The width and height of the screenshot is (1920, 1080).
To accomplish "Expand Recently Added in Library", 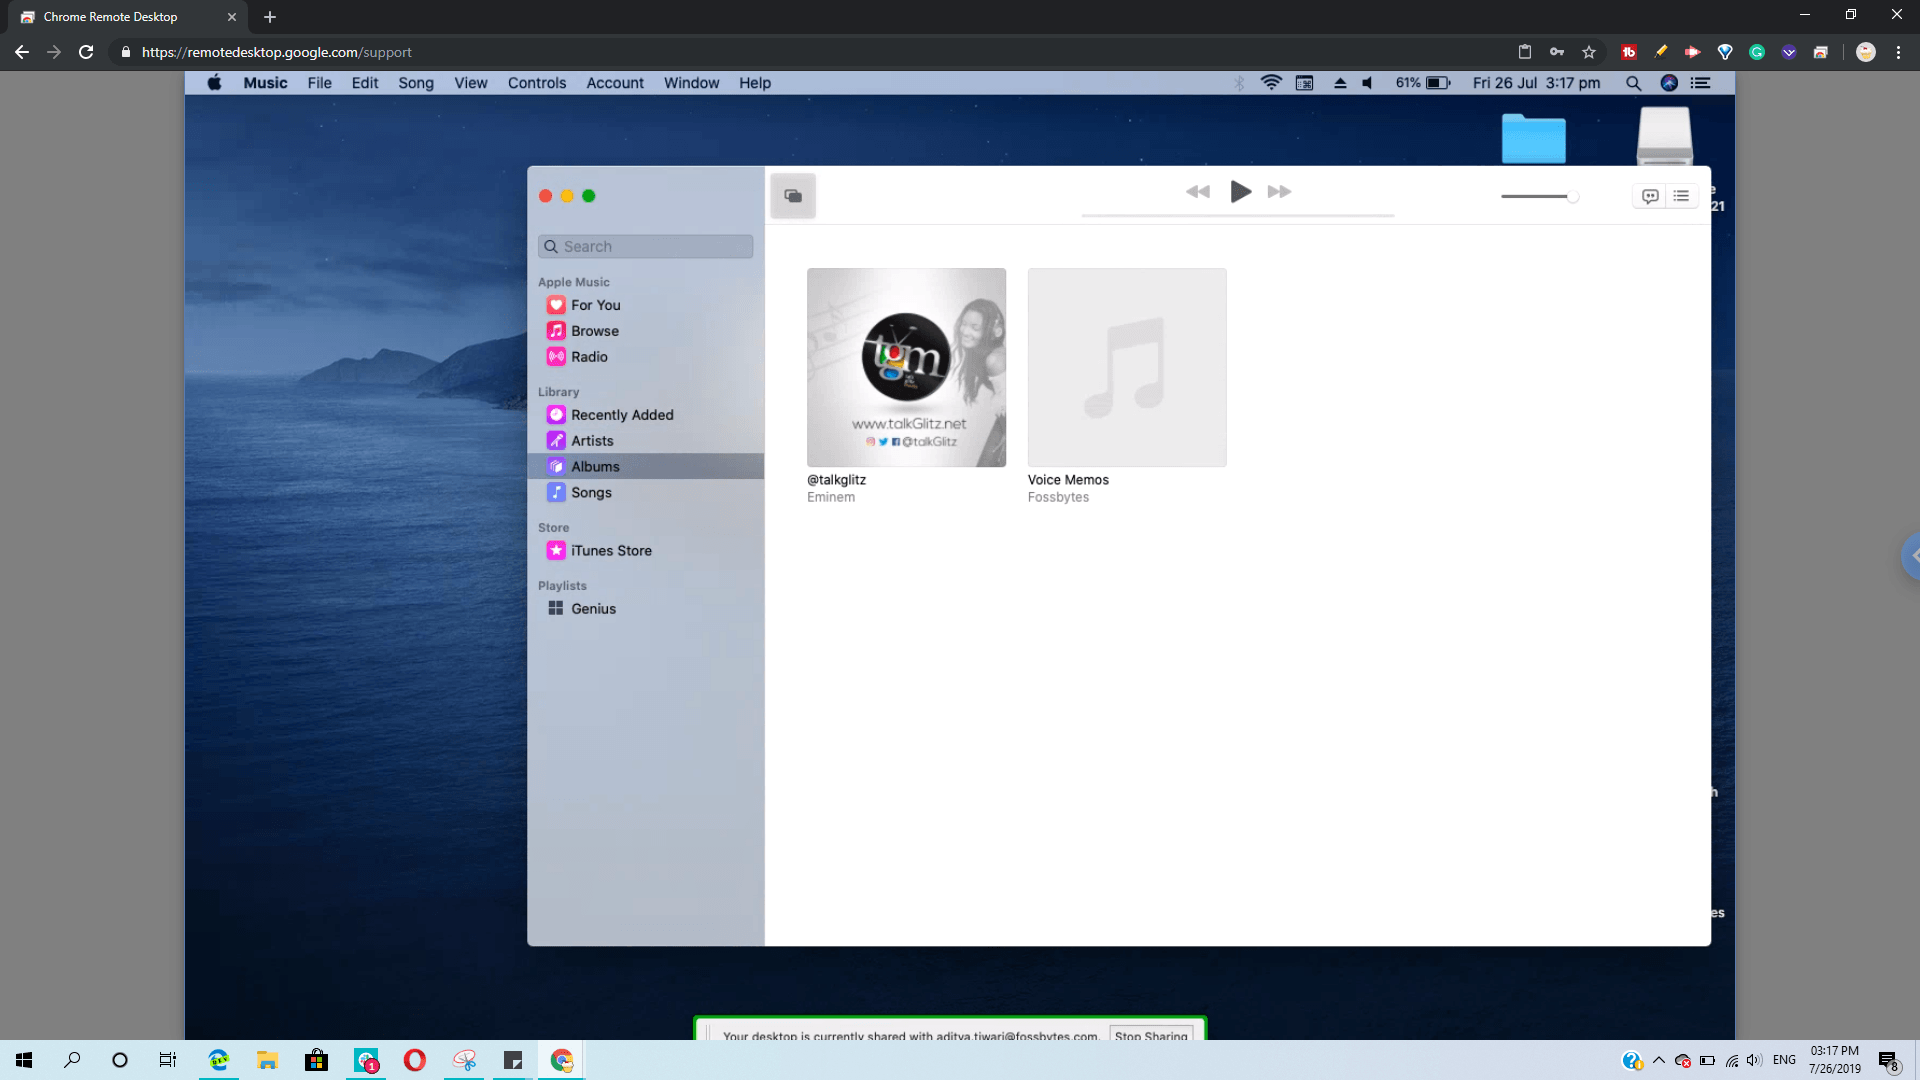I will click(621, 414).
